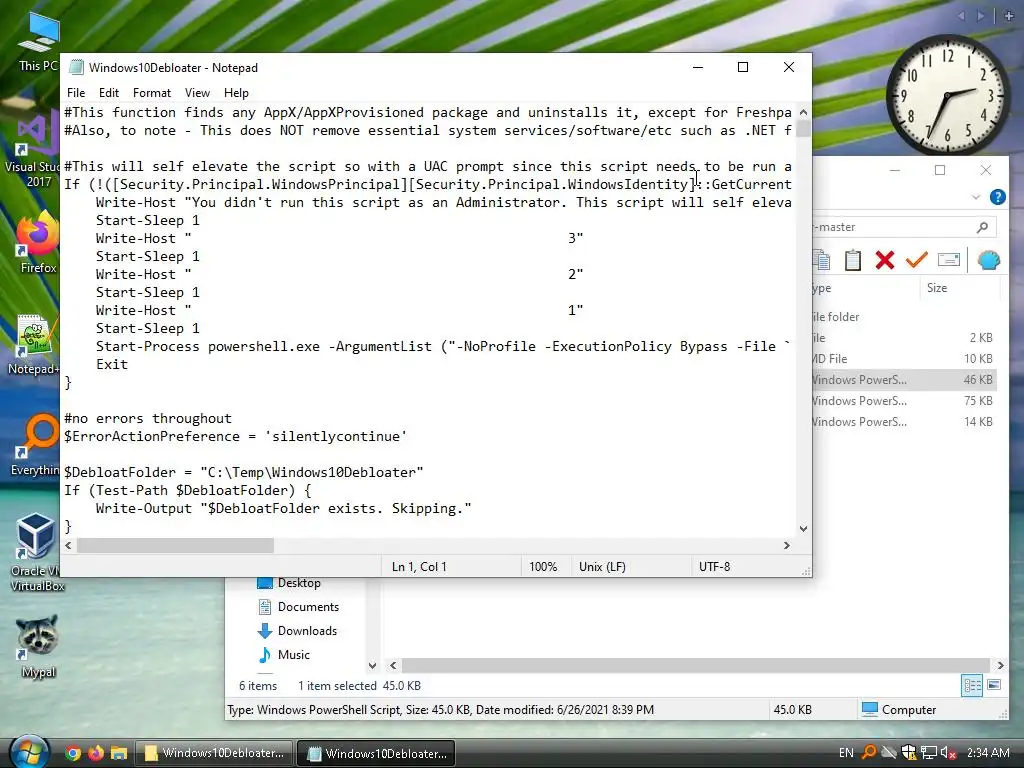1024x768 pixels.
Task: Switch Explorer to large icons view
Action: coord(994,685)
